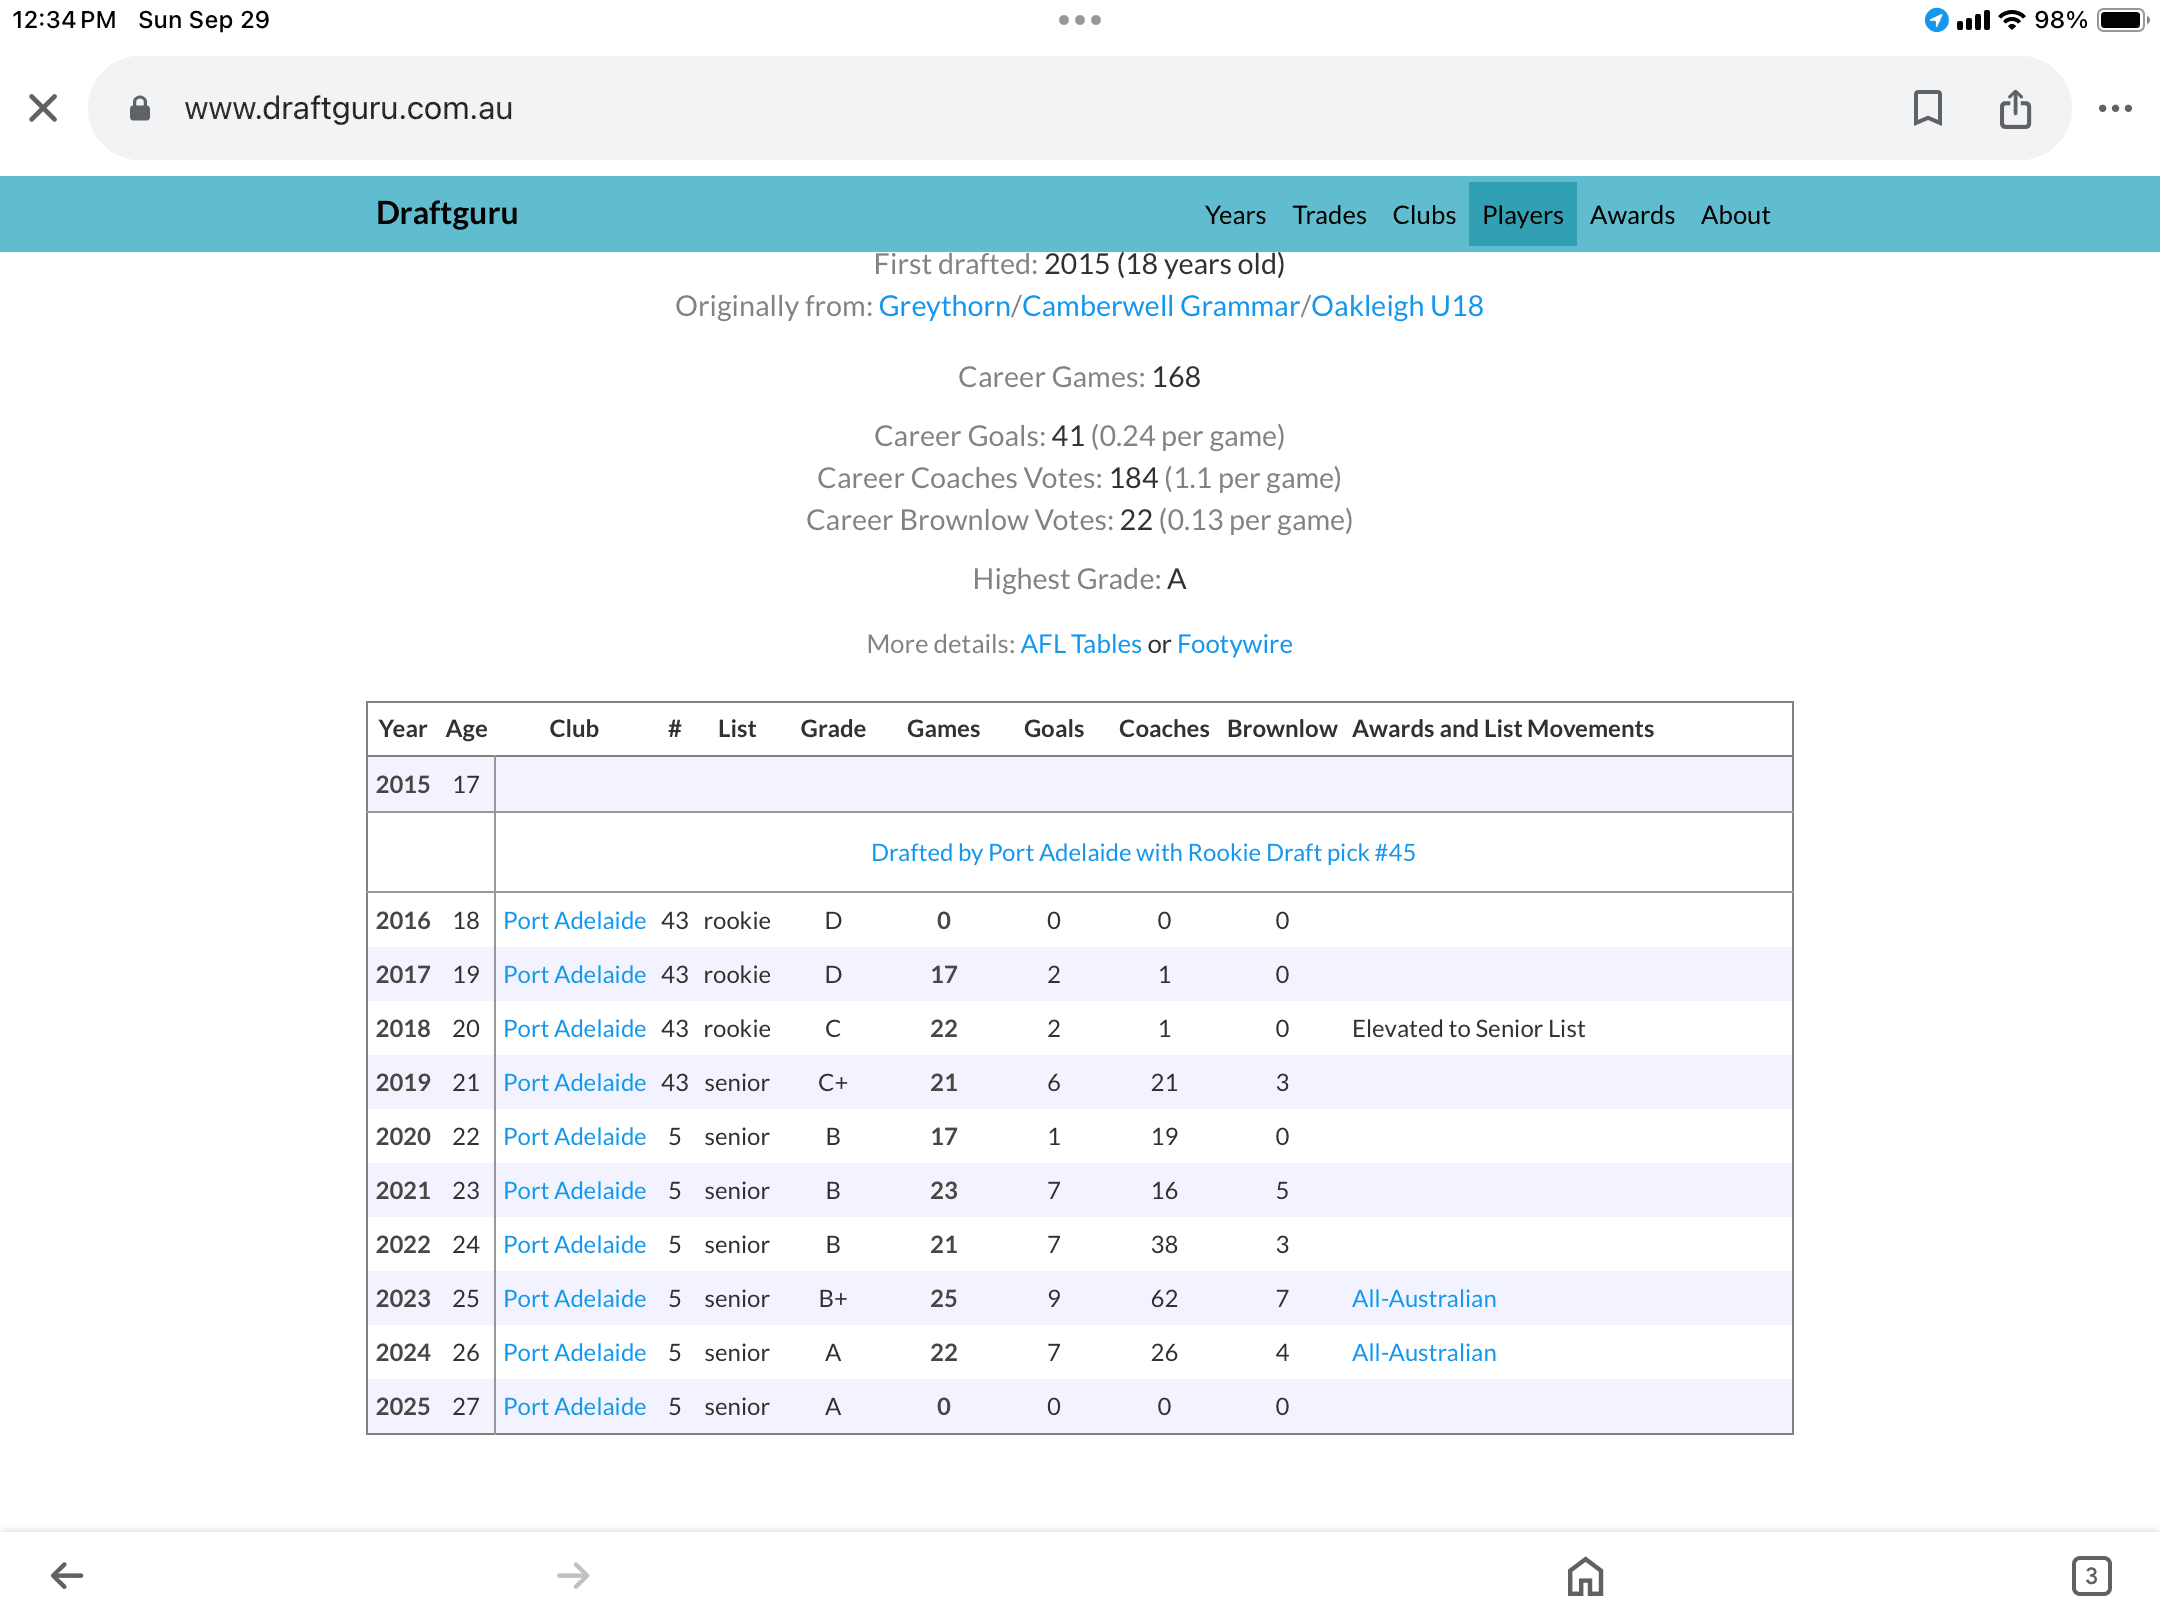The image size is (2160, 1620).
Task: Open the 2023 All-Australian award link
Action: pyautogui.click(x=1424, y=1298)
